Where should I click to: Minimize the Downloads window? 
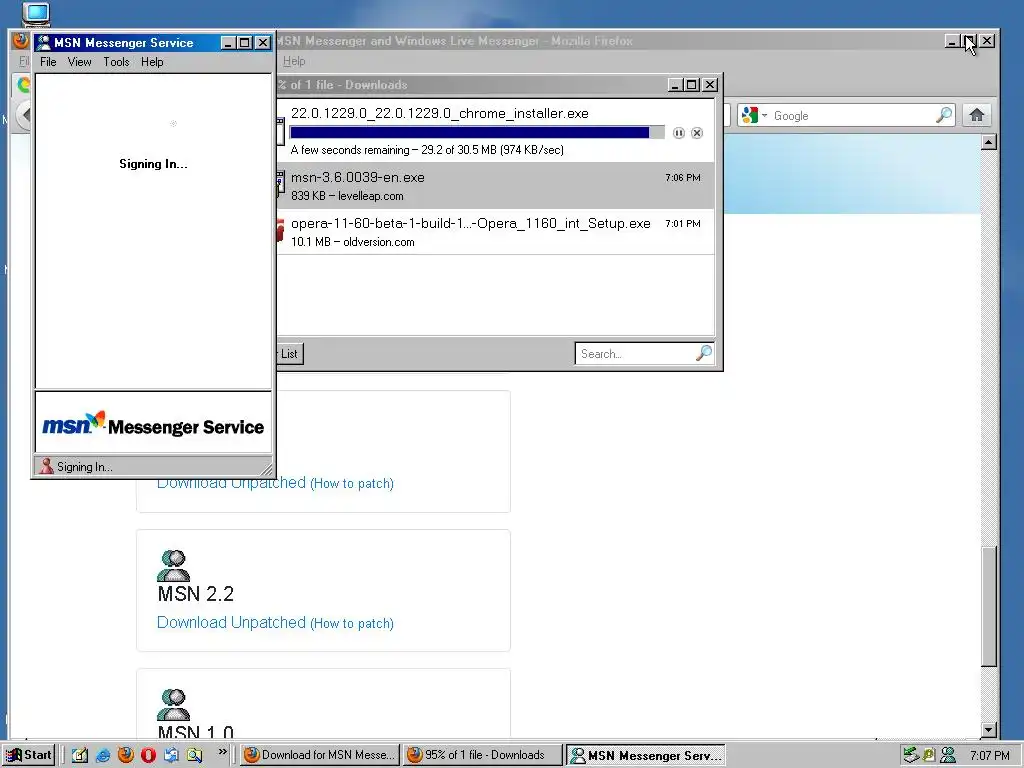click(675, 85)
